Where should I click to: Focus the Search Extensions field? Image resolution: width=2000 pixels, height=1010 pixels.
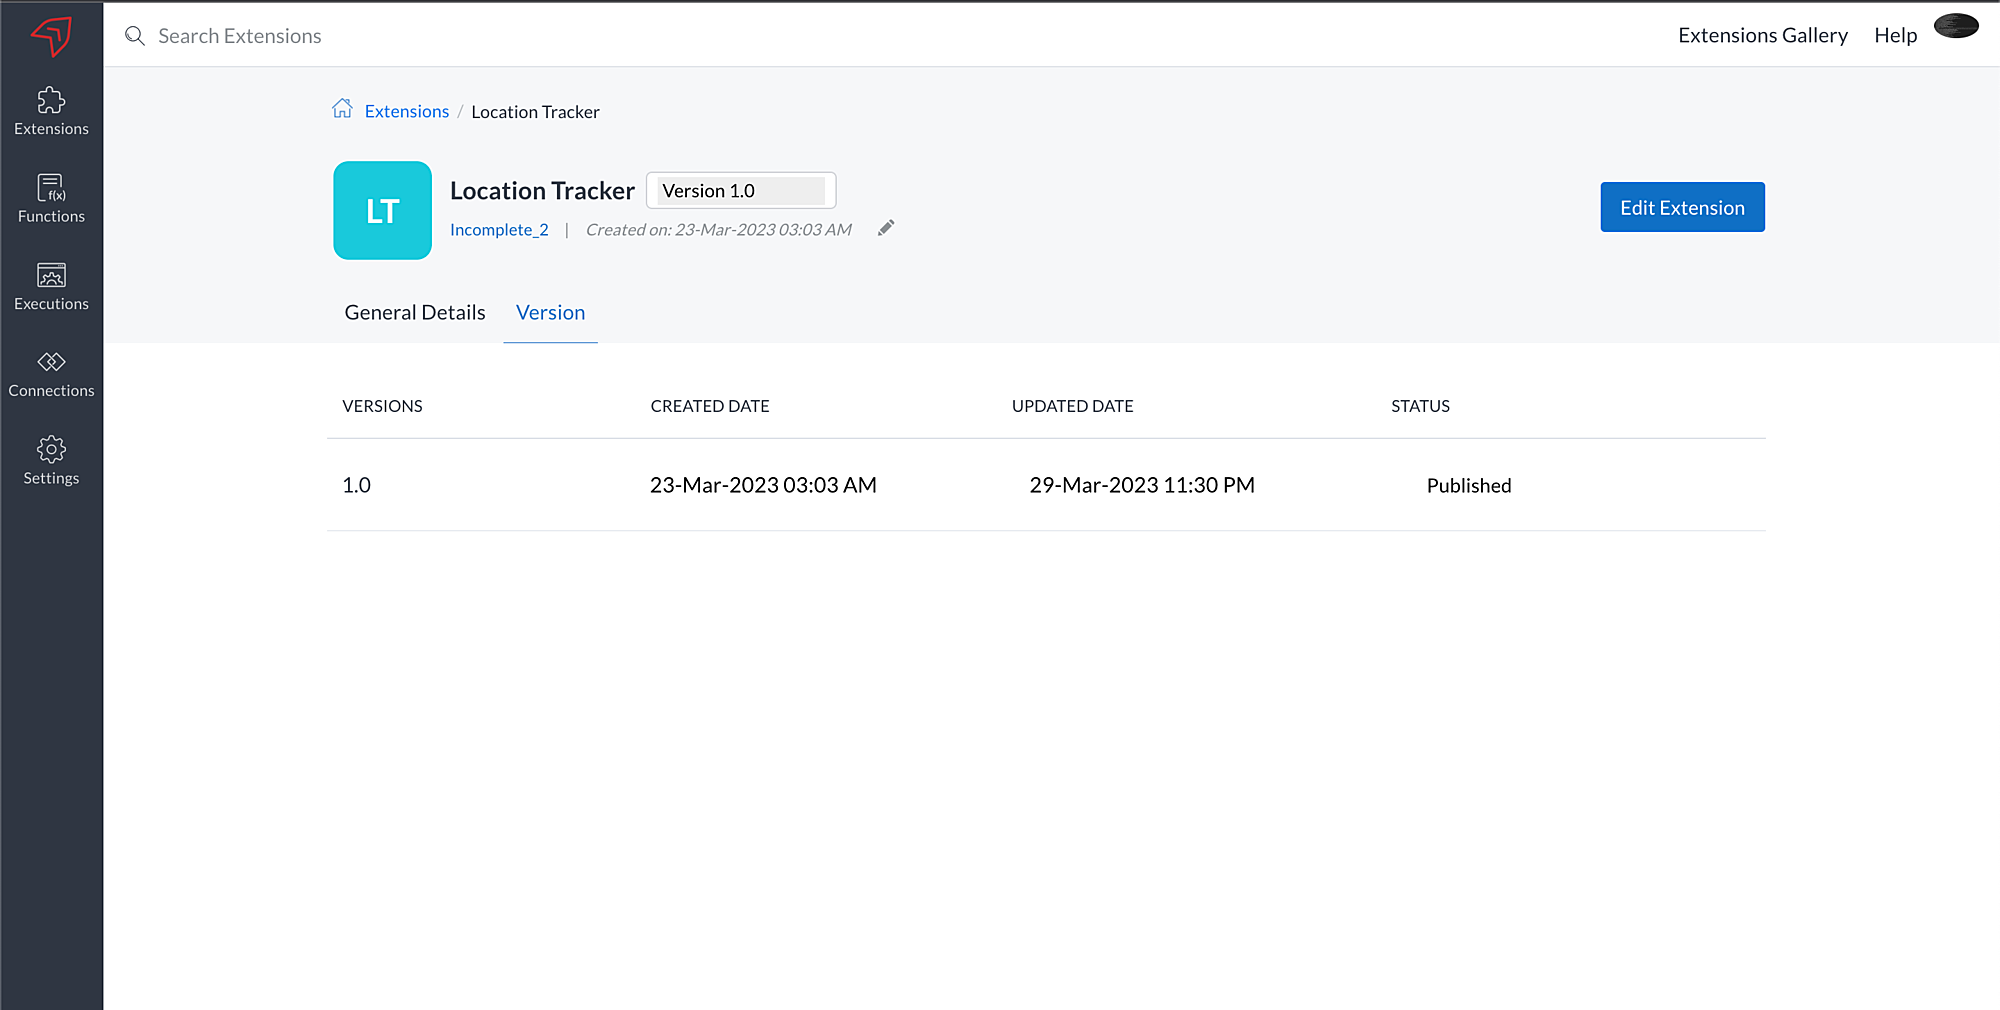point(240,36)
